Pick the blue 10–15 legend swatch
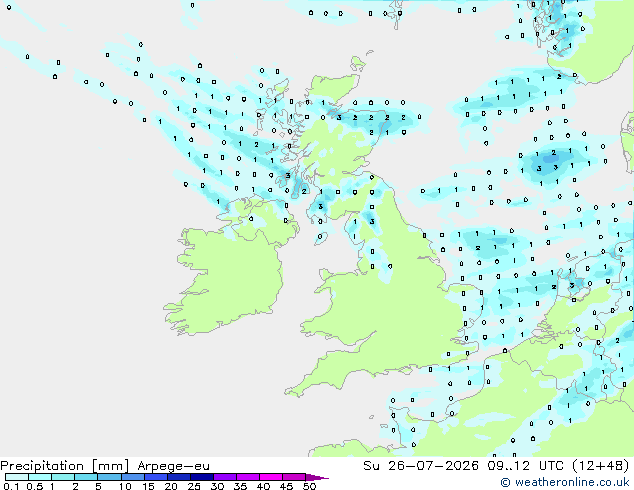The width and height of the screenshot is (634, 490). point(133,477)
